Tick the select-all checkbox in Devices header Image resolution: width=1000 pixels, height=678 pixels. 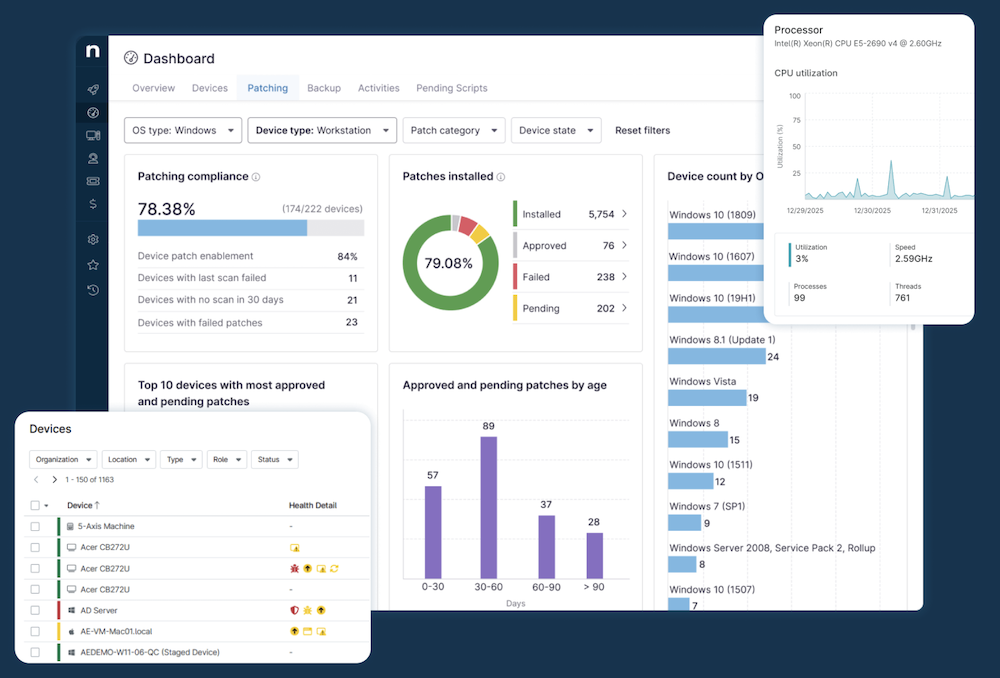[x=35, y=506]
